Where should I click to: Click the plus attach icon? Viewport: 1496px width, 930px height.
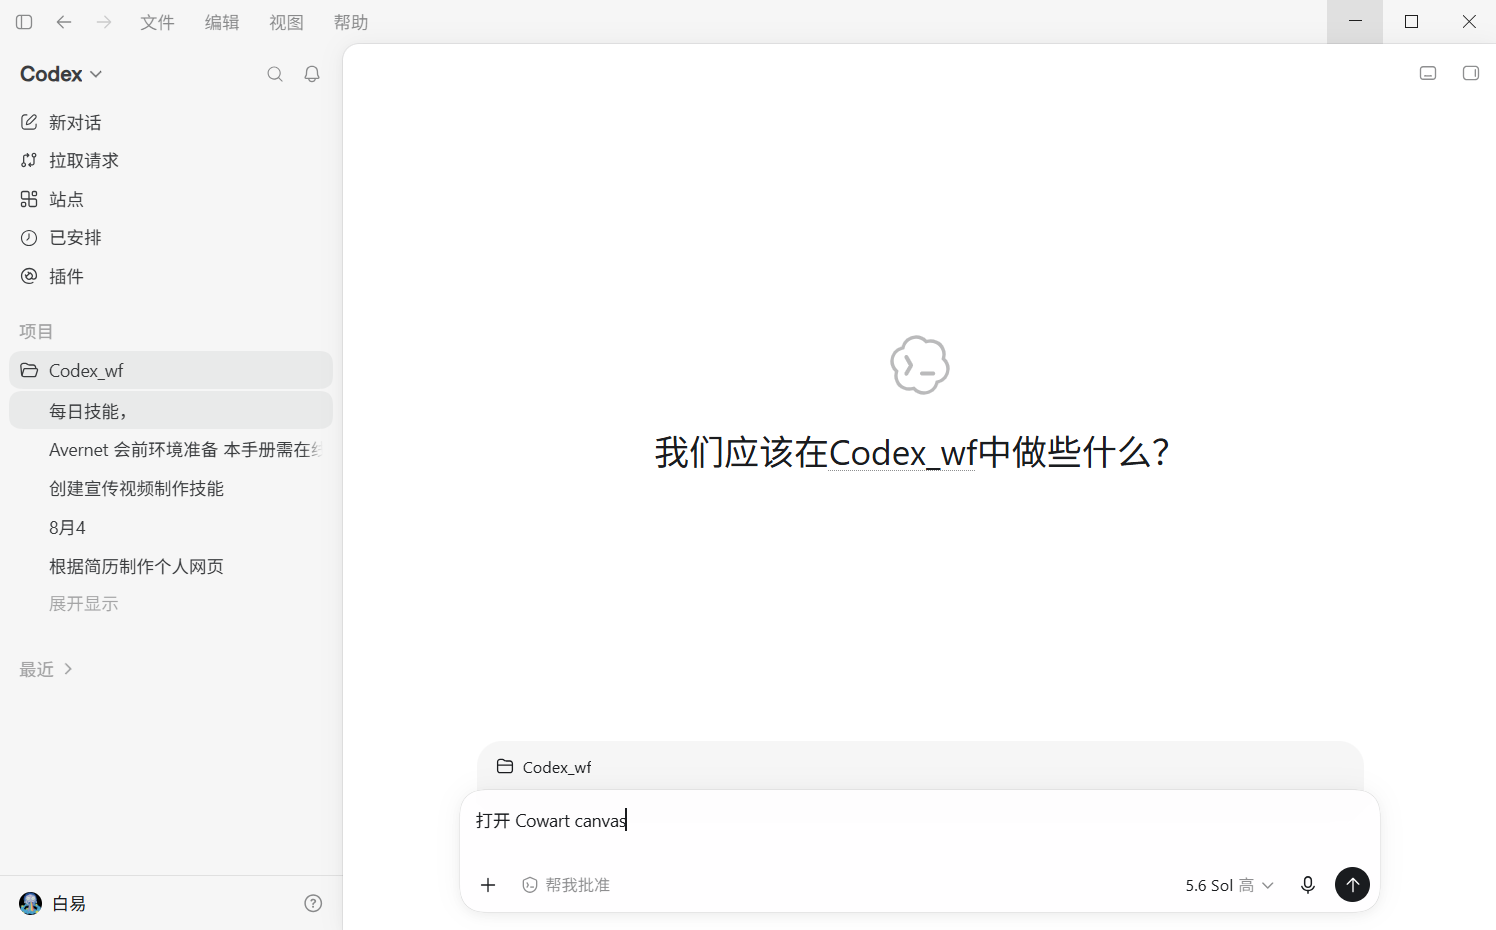pos(488,885)
